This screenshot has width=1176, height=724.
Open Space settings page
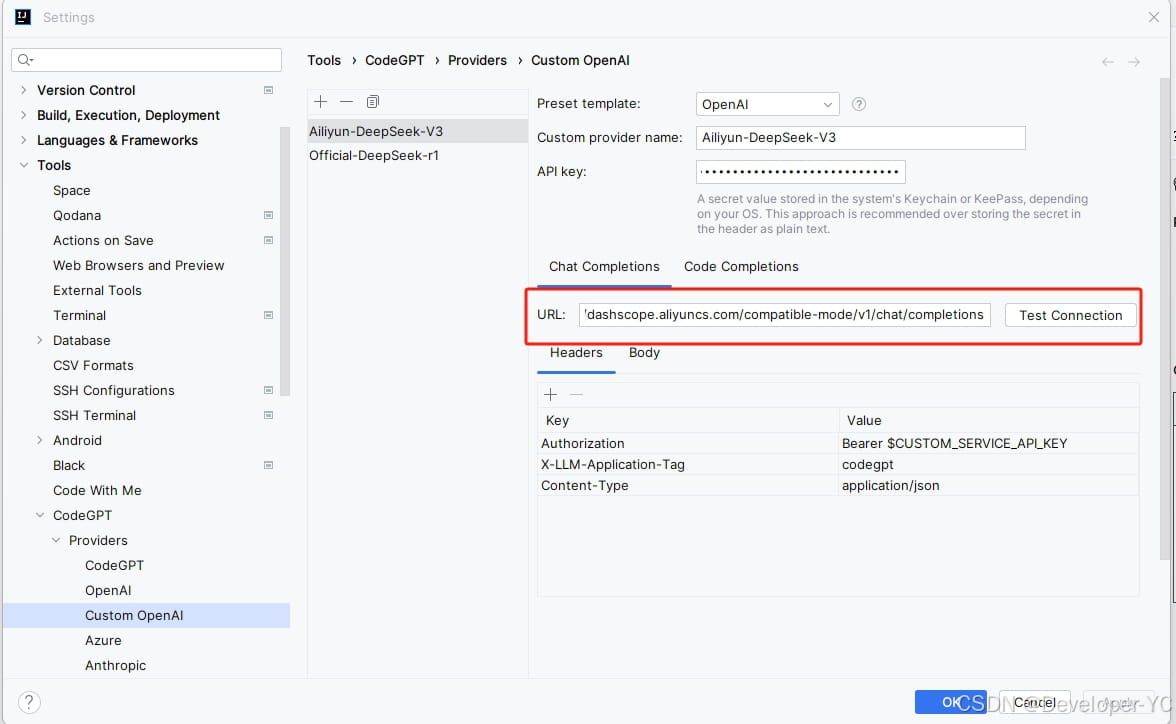[x=71, y=191]
